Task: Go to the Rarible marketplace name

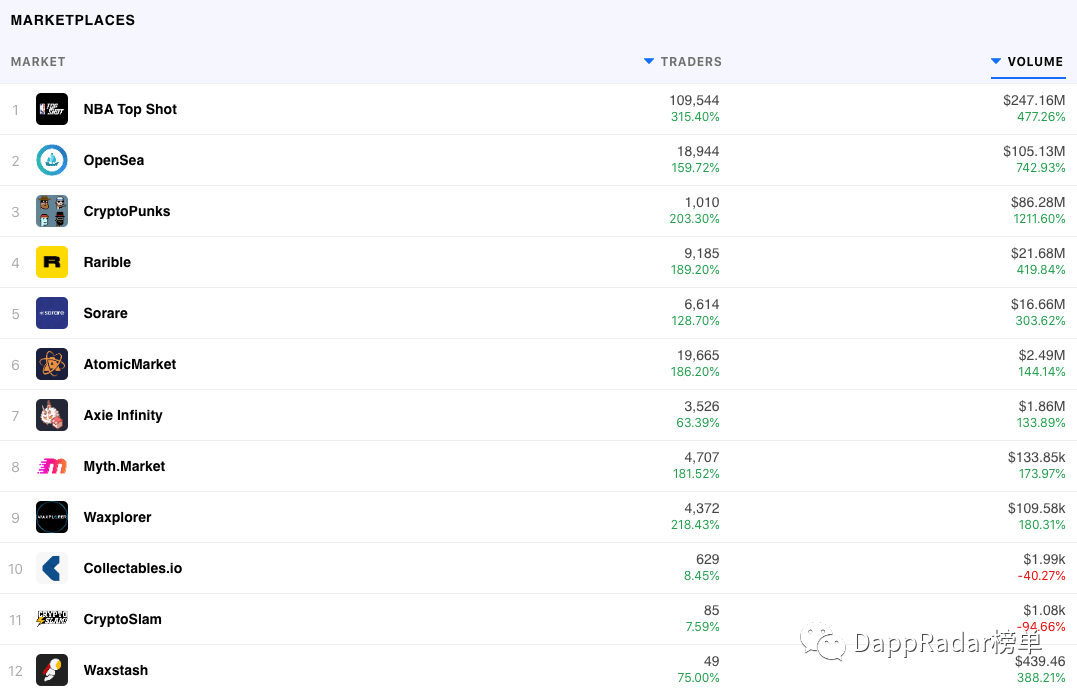Action: [107, 262]
